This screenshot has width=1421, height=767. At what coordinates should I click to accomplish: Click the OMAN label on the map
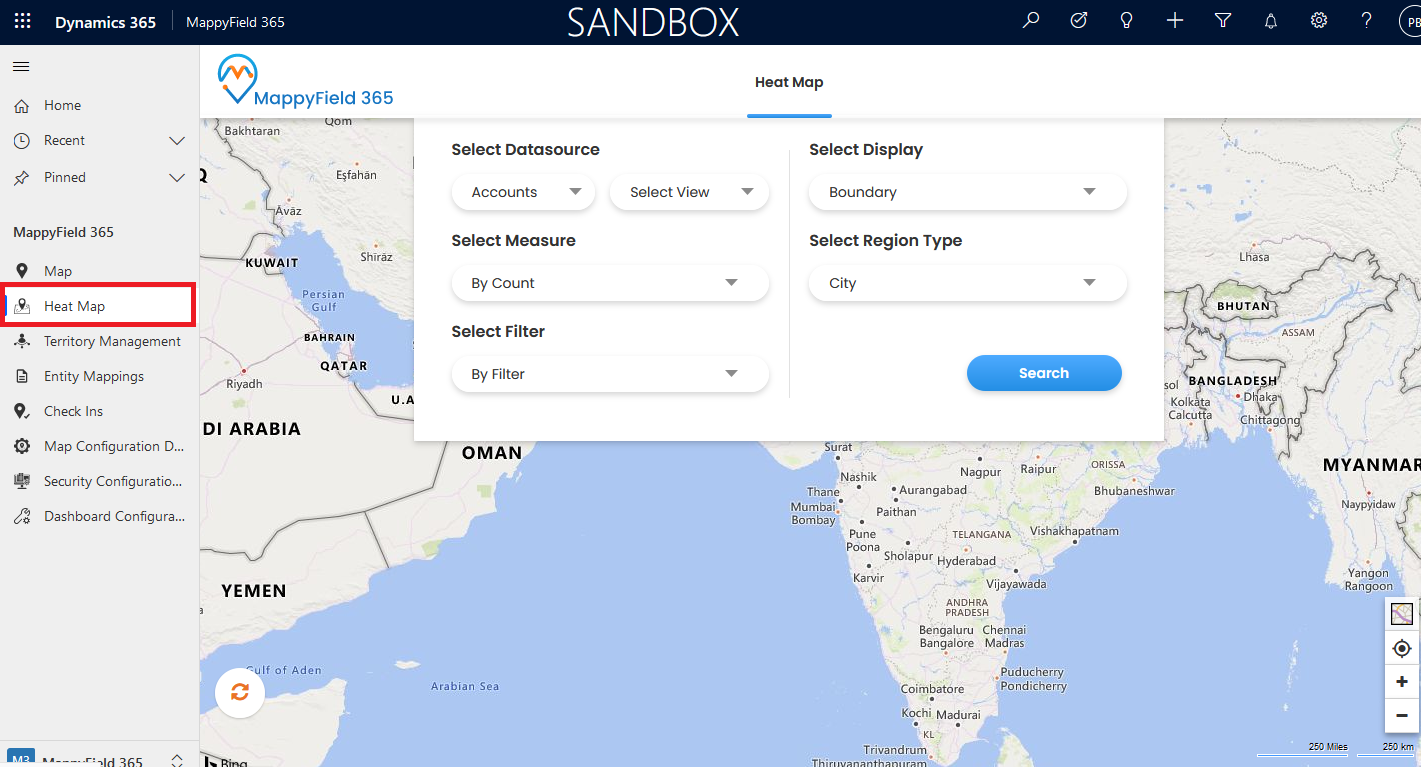pos(492,453)
